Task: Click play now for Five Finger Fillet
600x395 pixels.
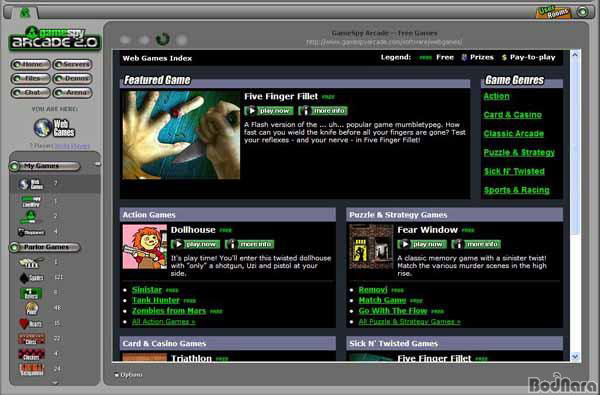Action: click(269, 111)
